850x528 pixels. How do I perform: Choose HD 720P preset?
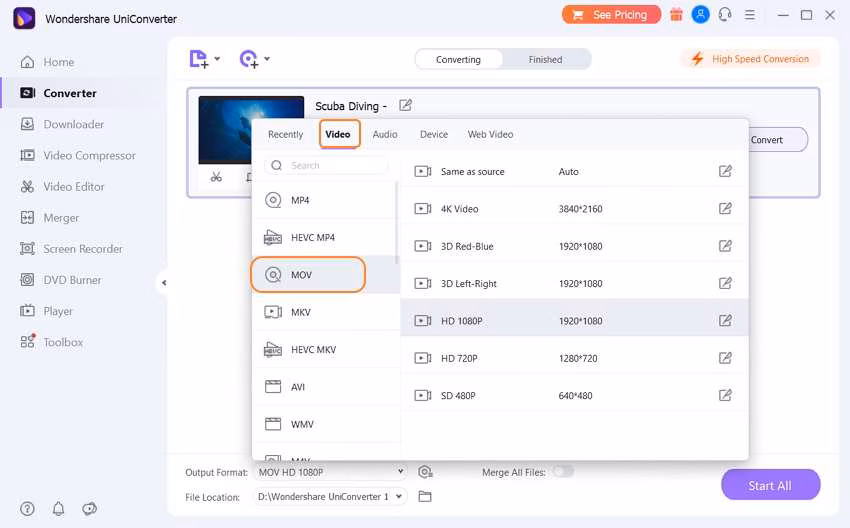click(x=575, y=358)
